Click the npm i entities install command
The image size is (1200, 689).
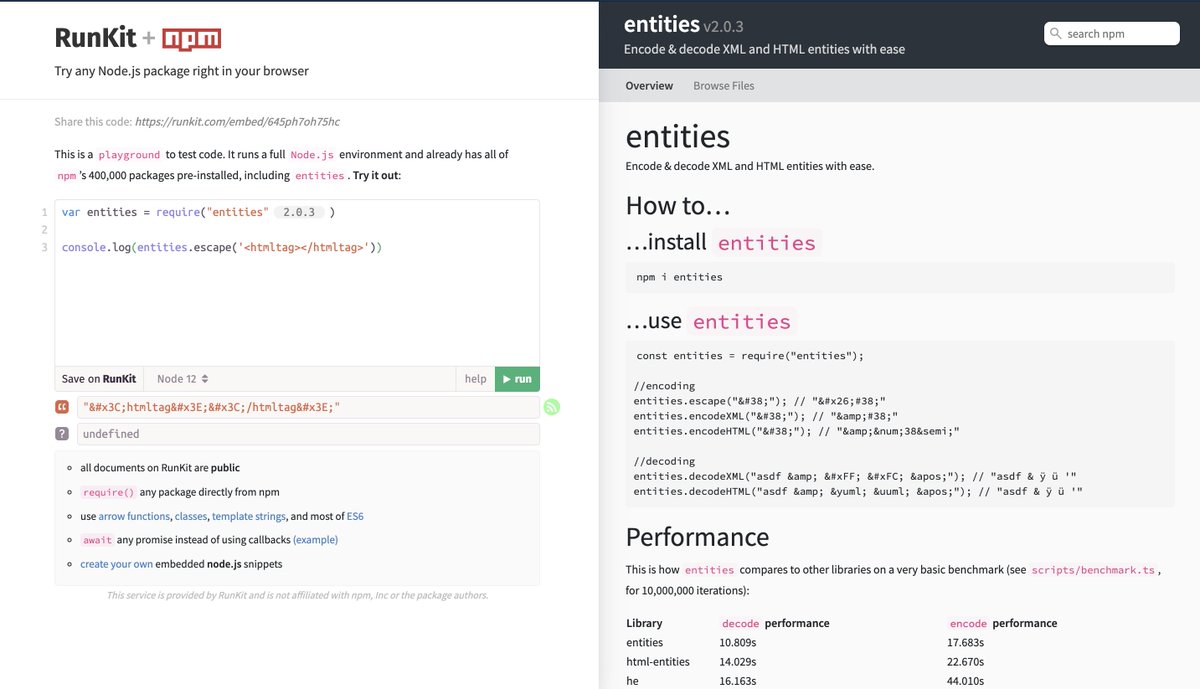(679, 277)
